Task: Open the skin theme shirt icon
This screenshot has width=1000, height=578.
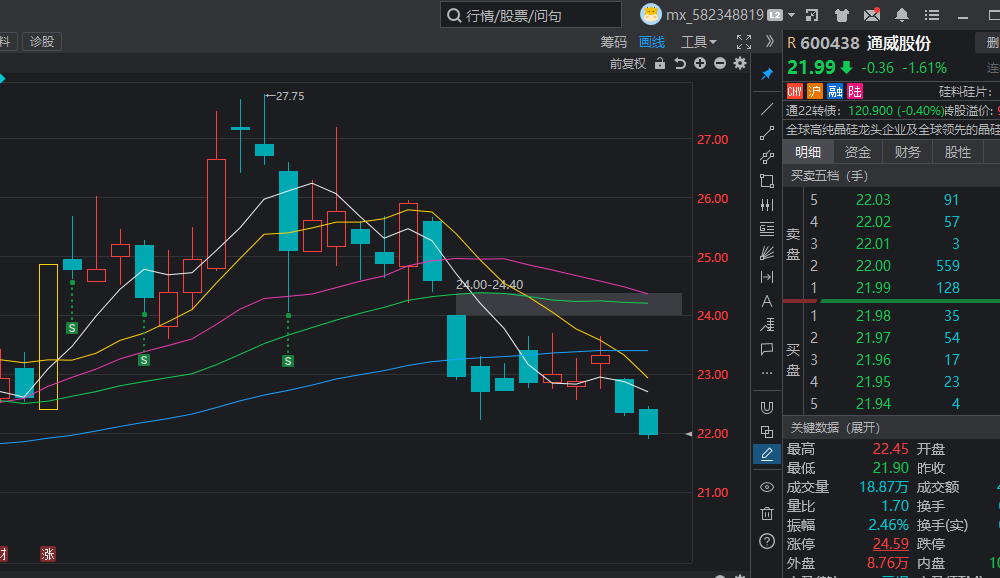Action: point(842,15)
